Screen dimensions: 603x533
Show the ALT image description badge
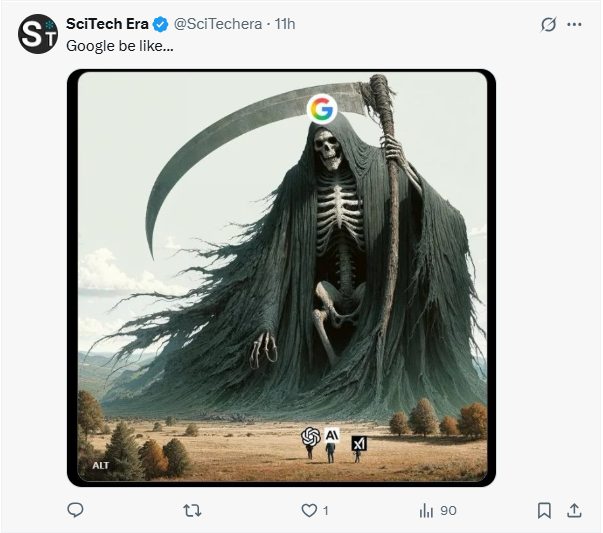(101, 465)
